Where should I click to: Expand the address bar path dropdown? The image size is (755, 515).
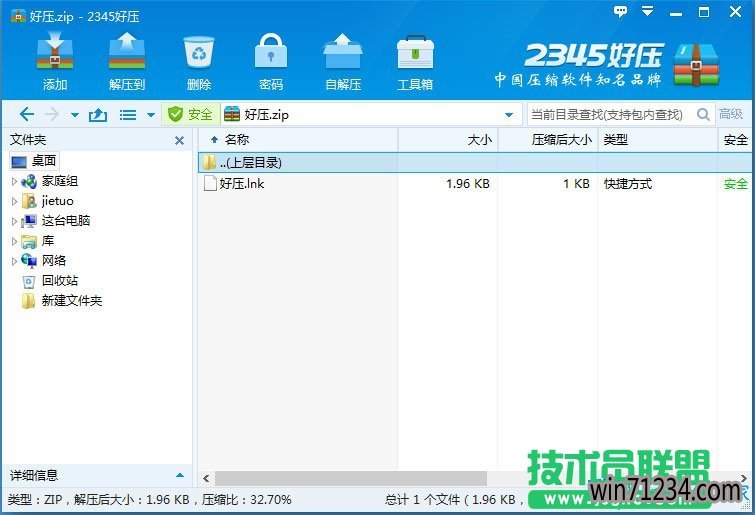click(x=509, y=115)
